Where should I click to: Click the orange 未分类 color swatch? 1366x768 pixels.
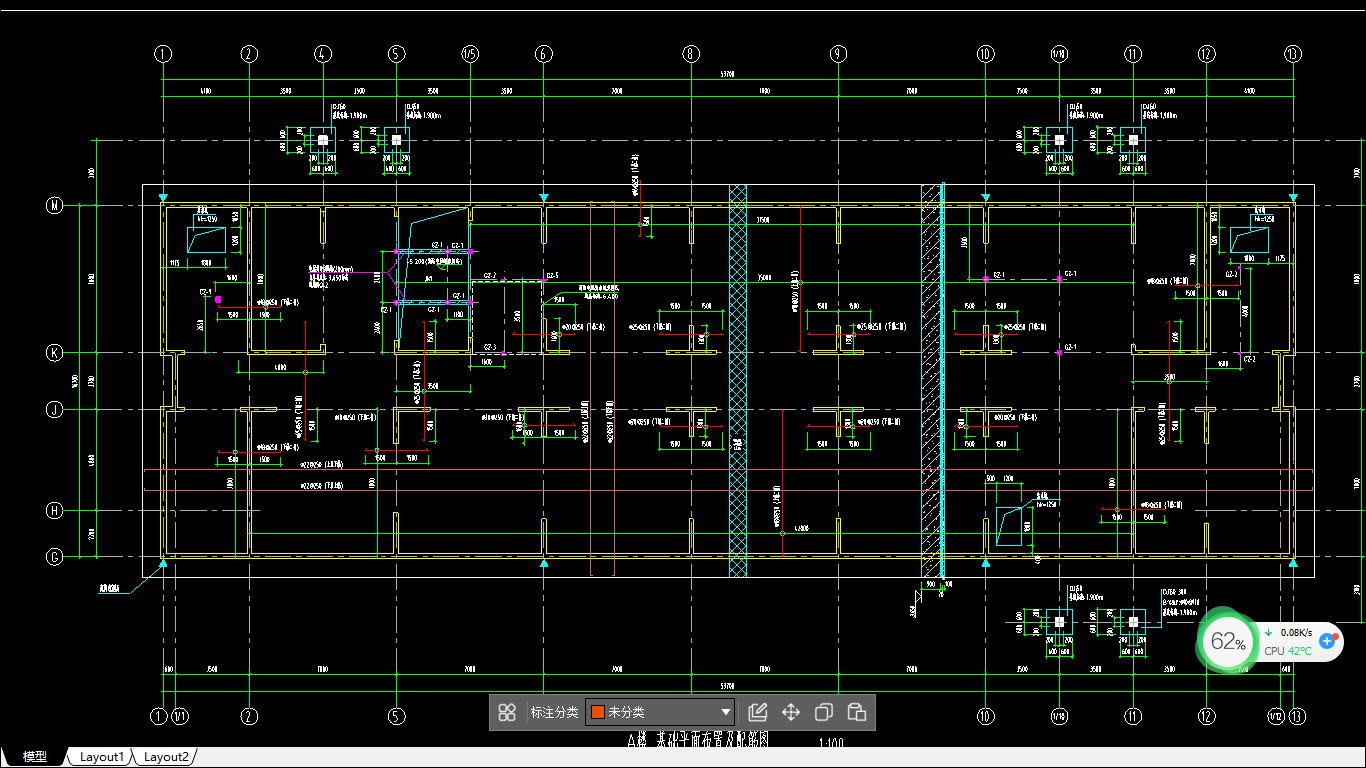point(598,712)
